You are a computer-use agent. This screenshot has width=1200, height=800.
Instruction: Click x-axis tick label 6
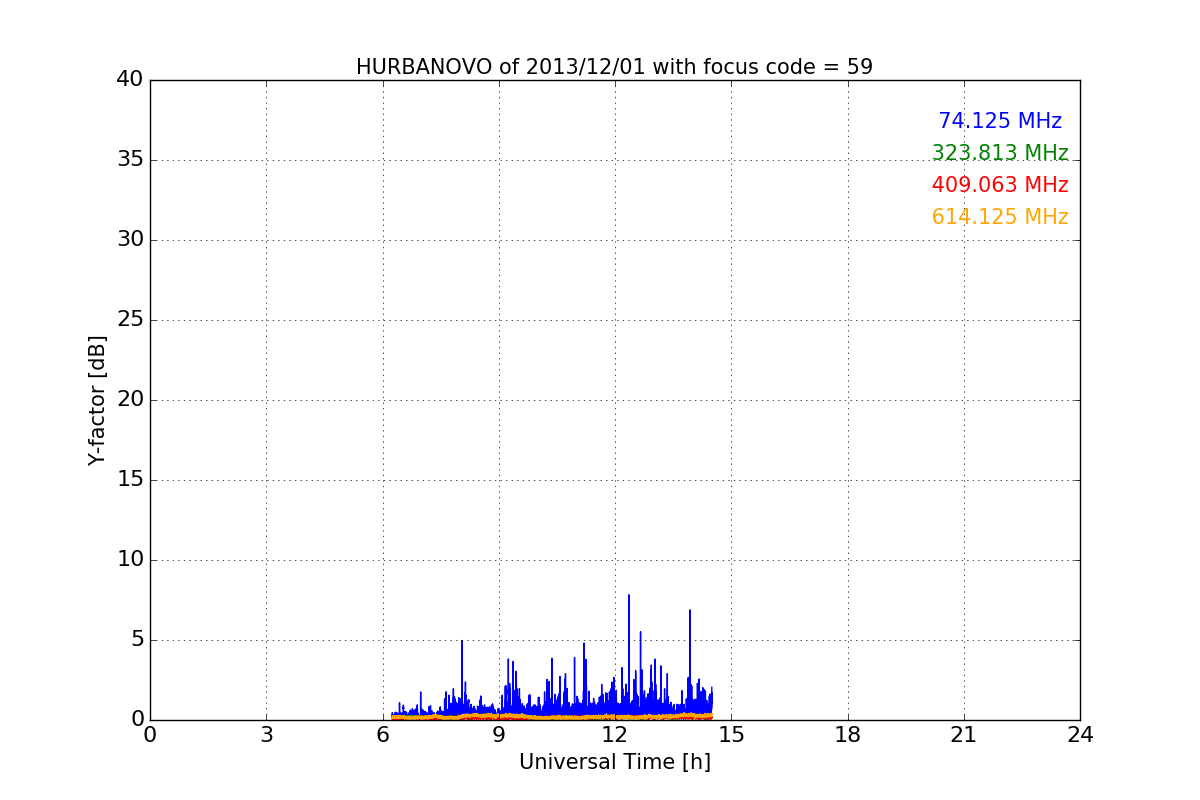coord(383,735)
